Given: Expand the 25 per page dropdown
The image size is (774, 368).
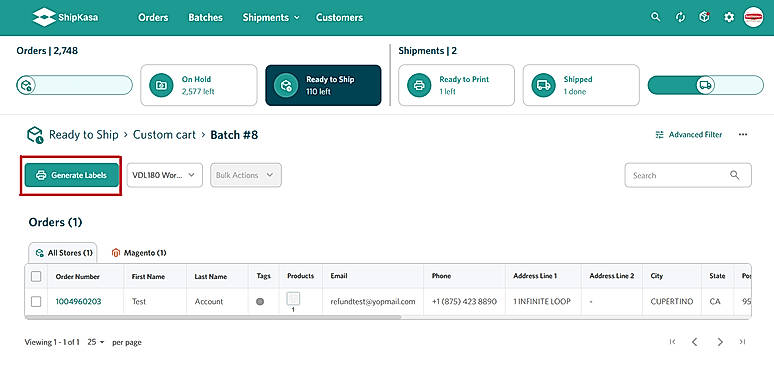Looking at the screenshot, I should 96,342.
